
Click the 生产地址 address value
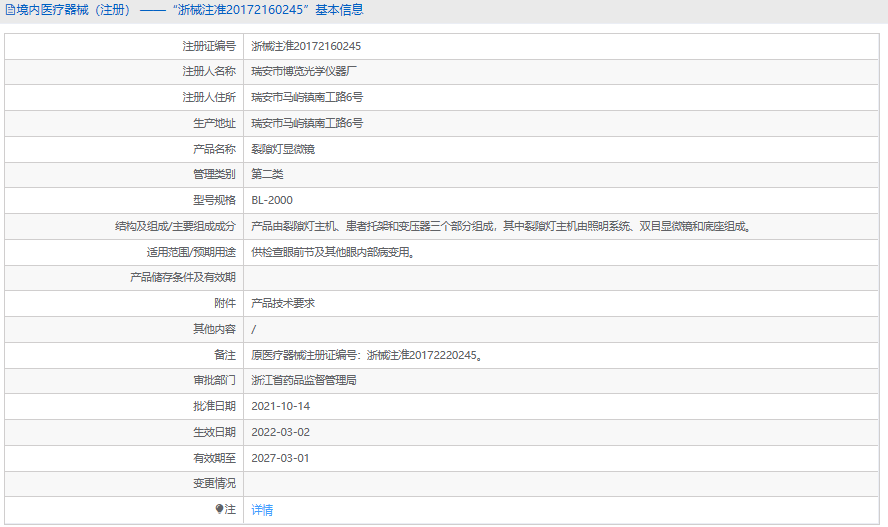pyautogui.click(x=307, y=123)
